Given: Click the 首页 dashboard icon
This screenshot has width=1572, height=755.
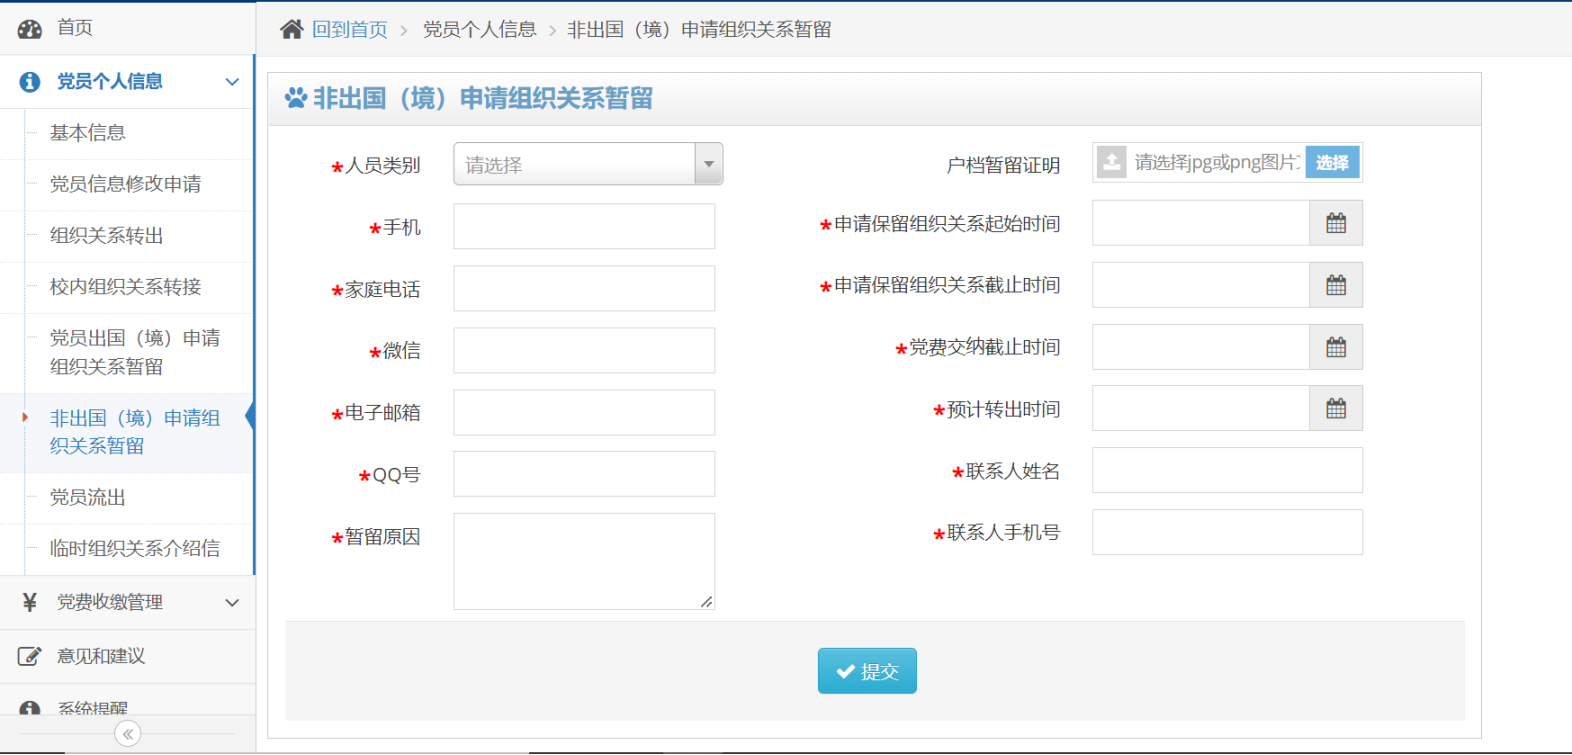Looking at the screenshot, I should pyautogui.click(x=30, y=28).
